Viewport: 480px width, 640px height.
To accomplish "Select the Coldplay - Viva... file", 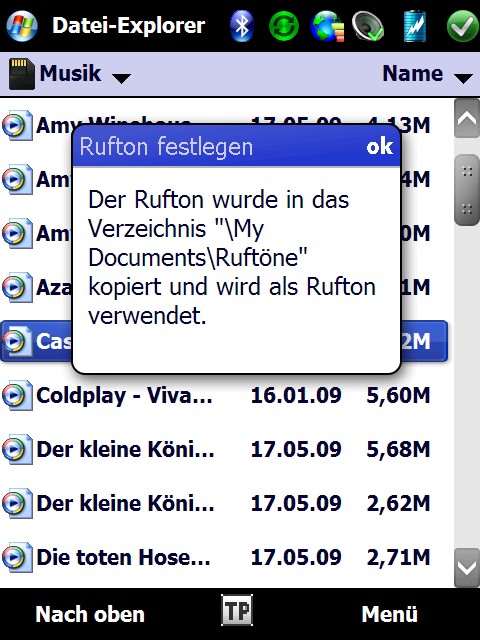I will (x=224, y=396).
